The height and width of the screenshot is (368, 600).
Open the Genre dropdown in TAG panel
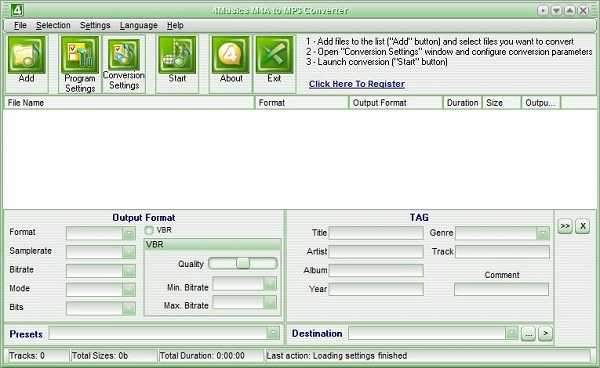click(x=542, y=233)
